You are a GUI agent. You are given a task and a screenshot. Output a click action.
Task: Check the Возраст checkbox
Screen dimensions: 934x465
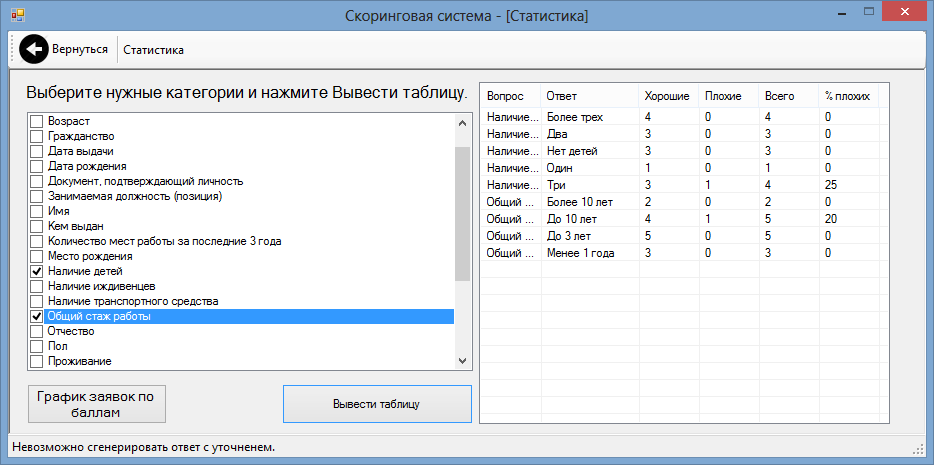(37, 121)
